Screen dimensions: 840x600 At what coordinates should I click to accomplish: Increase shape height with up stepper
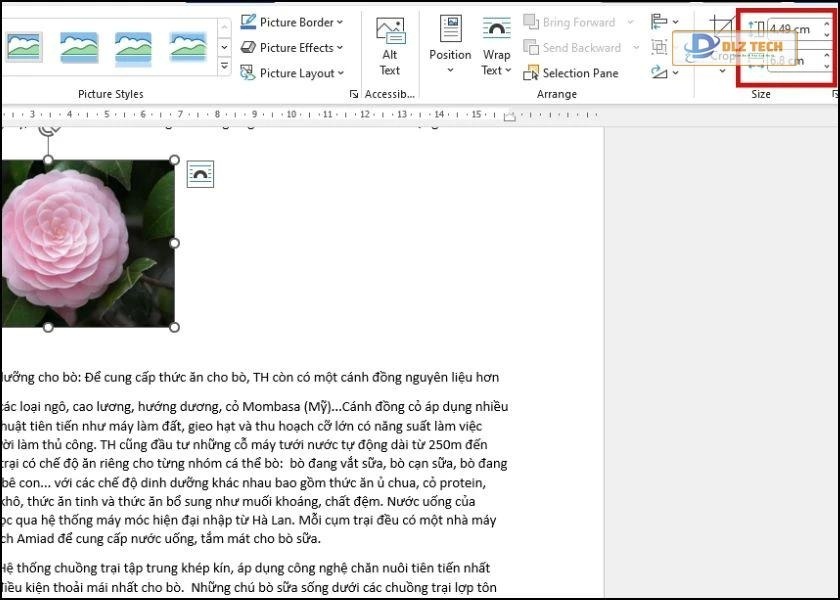click(826, 24)
